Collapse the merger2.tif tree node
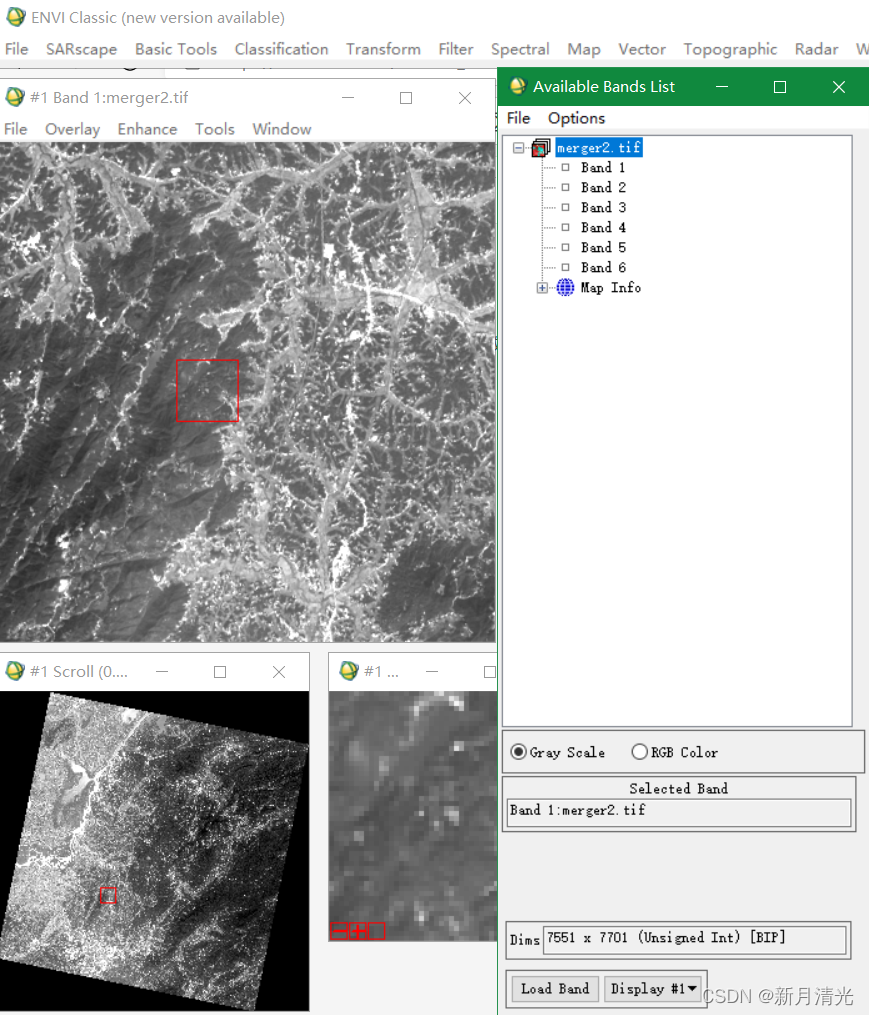This screenshot has height=1015, width=869. pyautogui.click(x=518, y=148)
